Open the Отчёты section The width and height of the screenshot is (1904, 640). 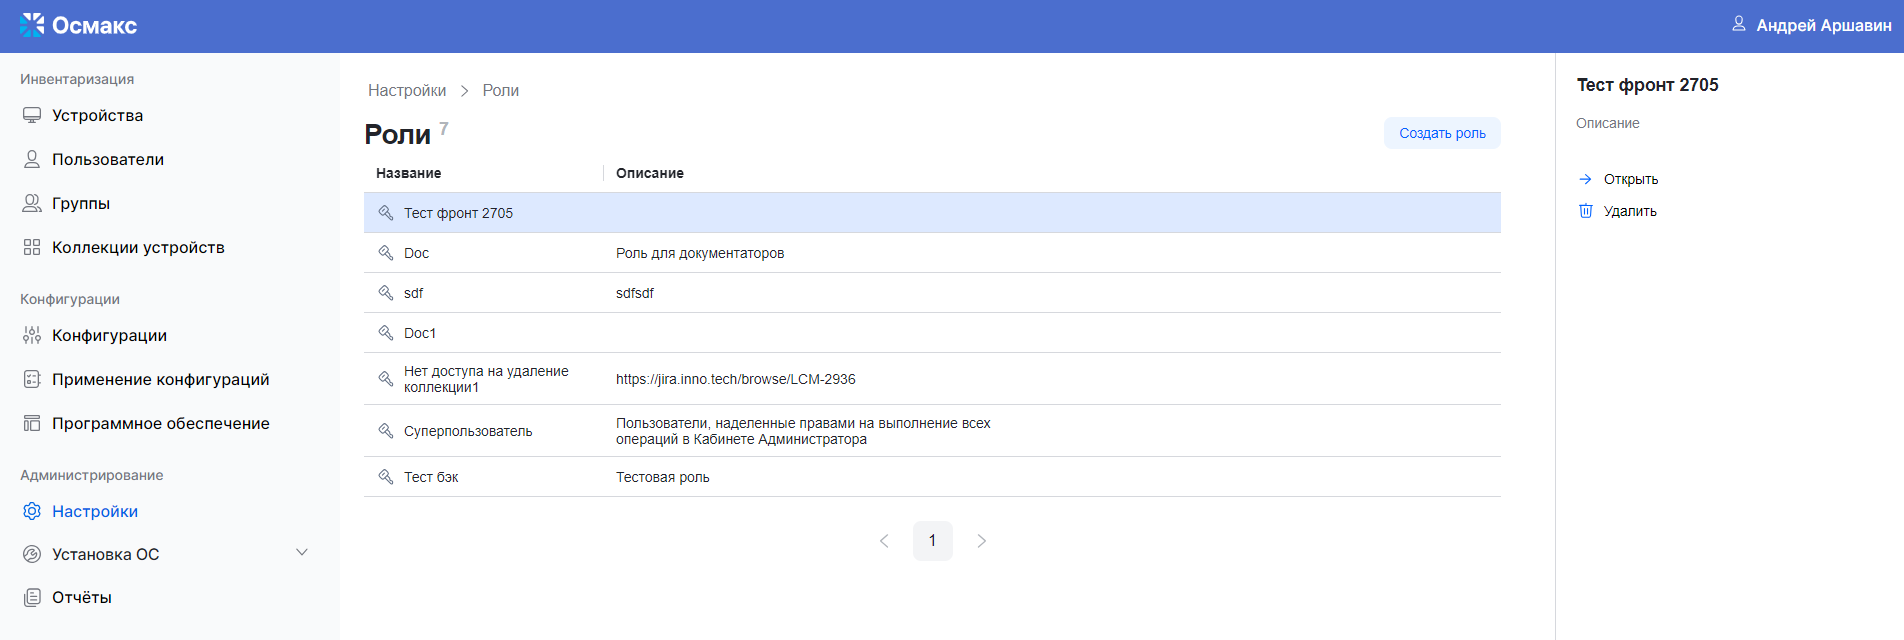[82, 597]
